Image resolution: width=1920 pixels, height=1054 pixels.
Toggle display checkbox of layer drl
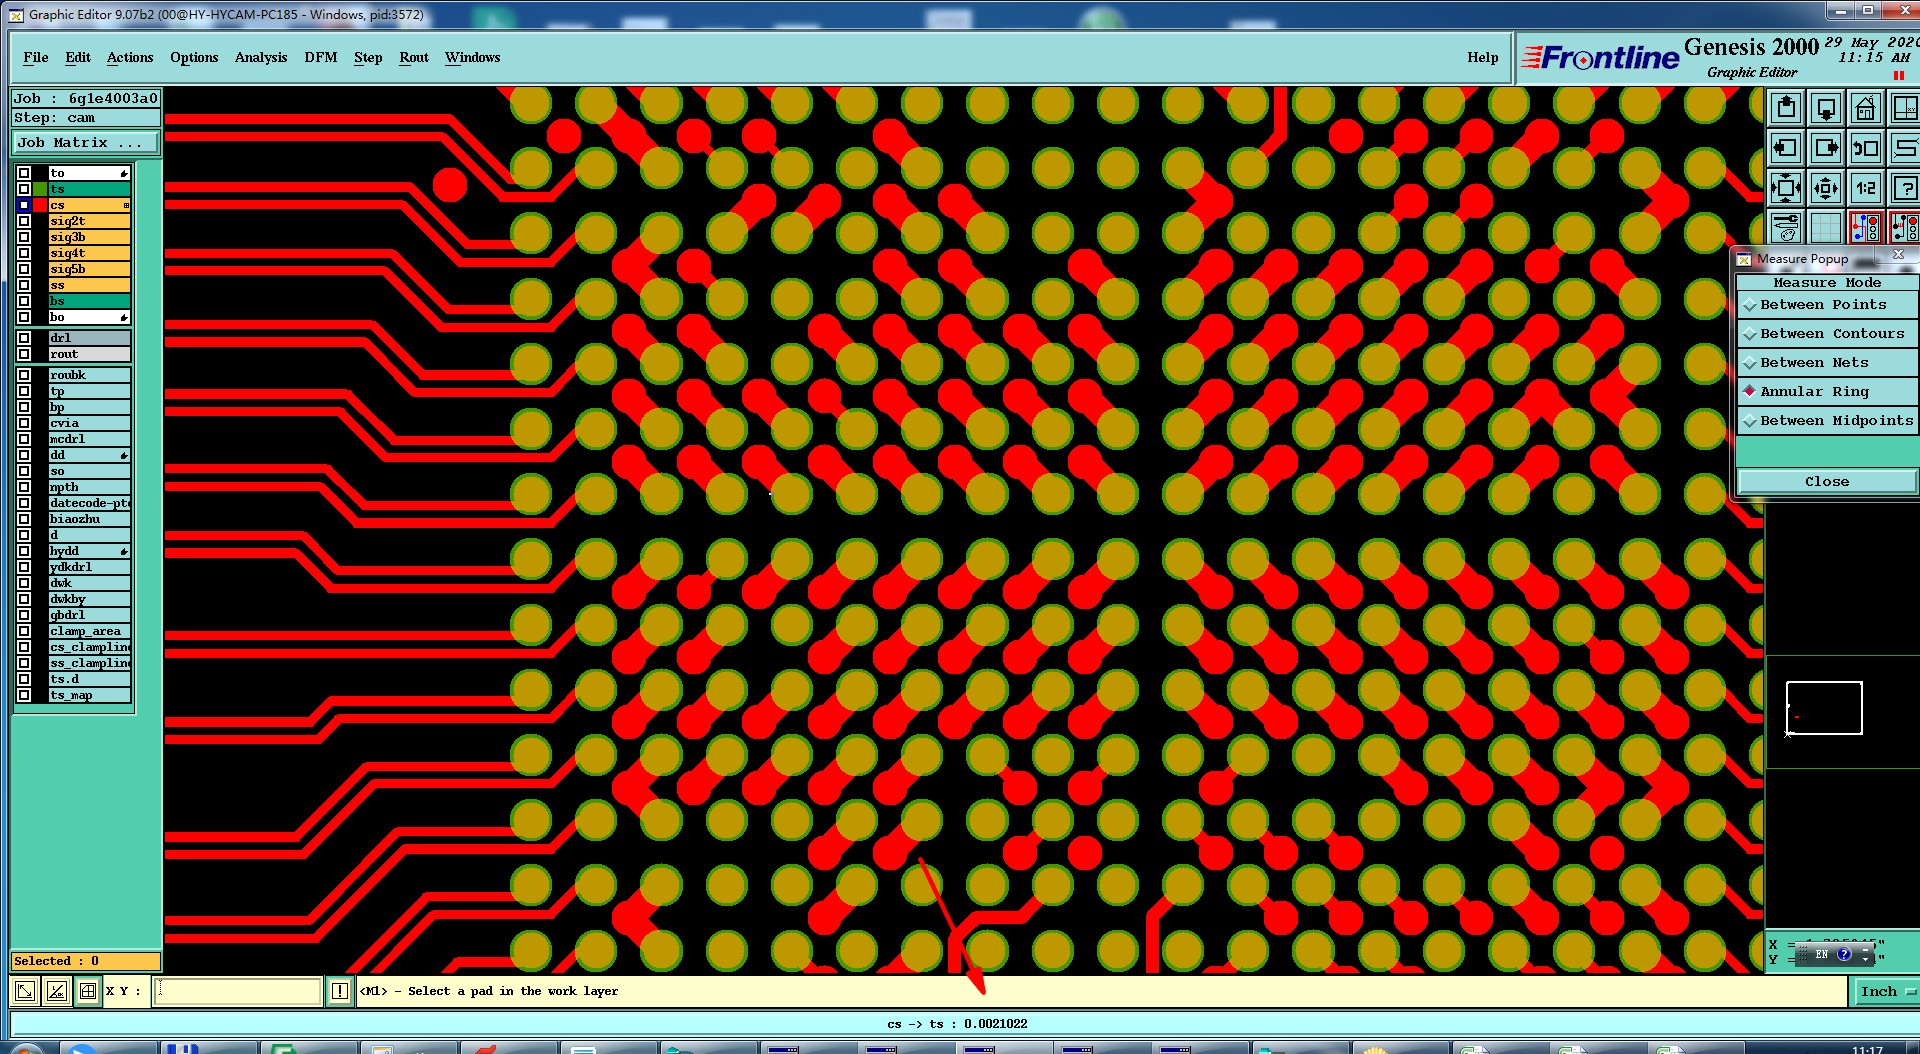point(24,338)
